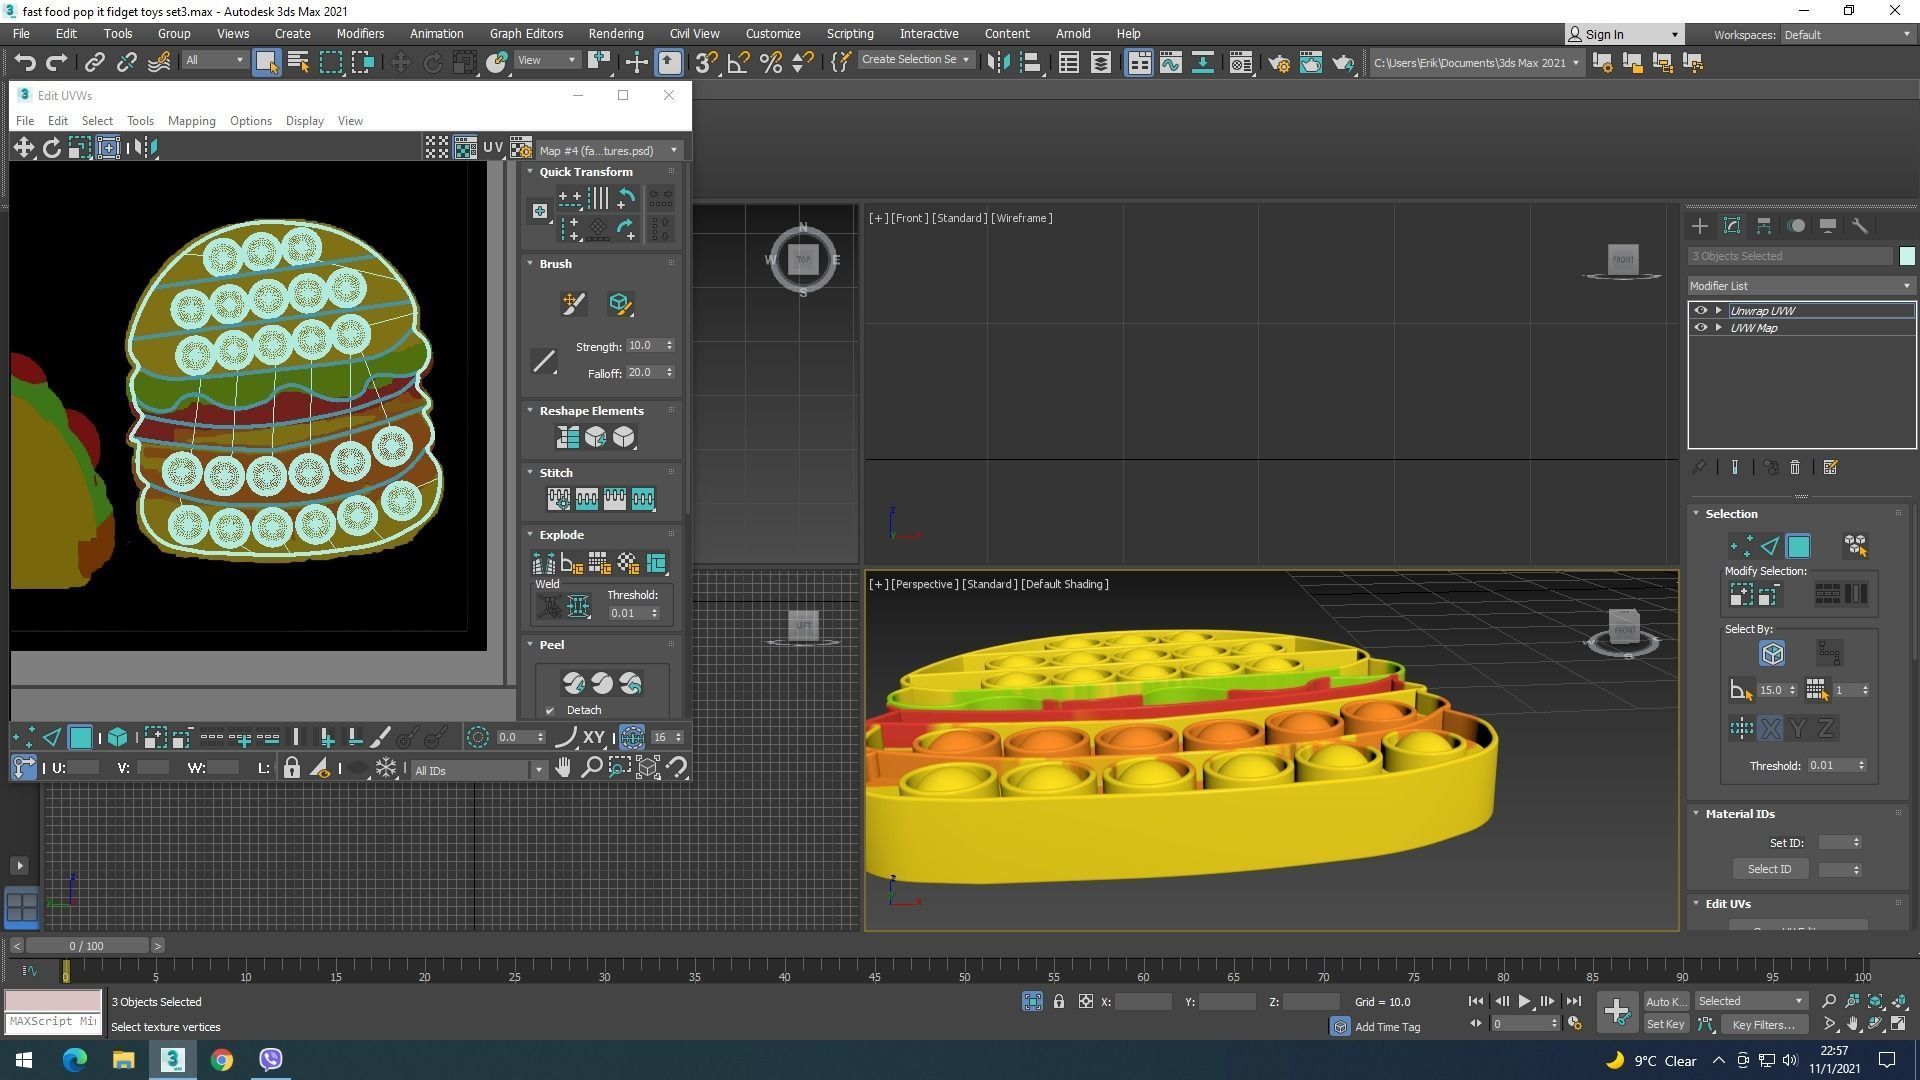Click the object color swatch
This screenshot has height=1080, width=1920.
pos(1907,256)
